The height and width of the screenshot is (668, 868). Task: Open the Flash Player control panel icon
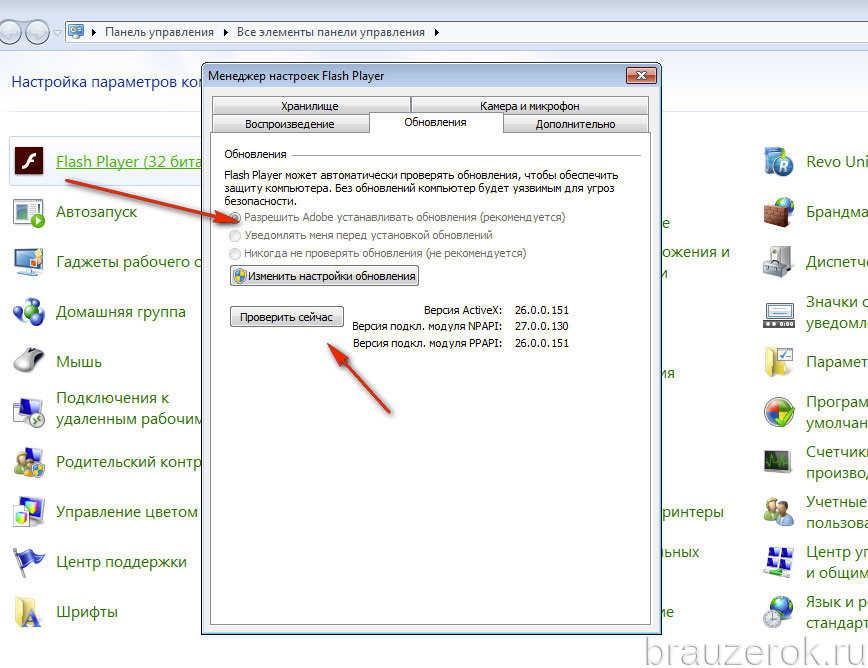(x=29, y=161)
